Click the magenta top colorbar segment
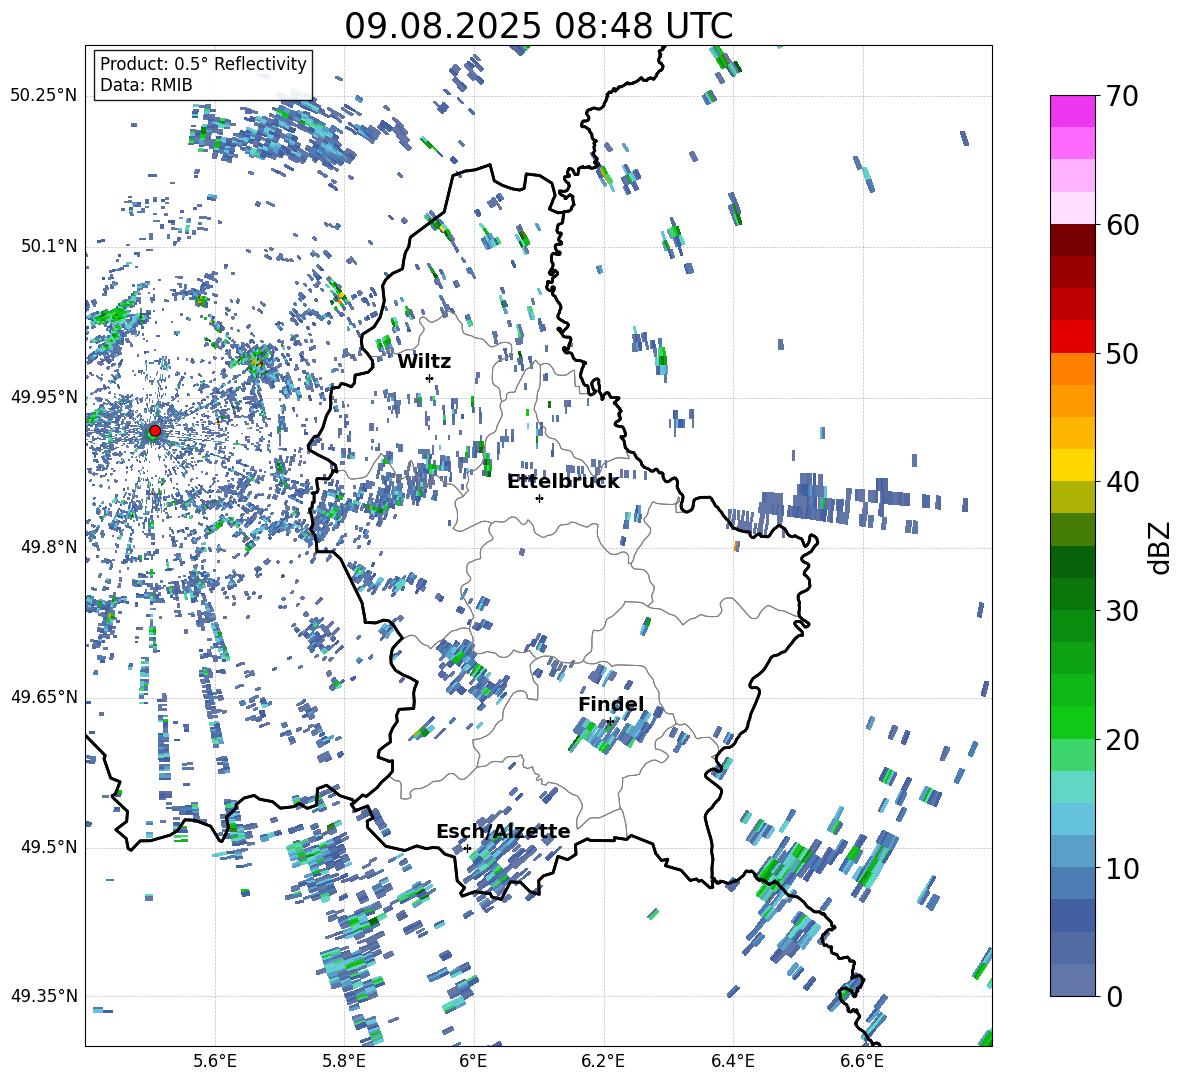The image size is (1184, 1081). click(1072, 111)
